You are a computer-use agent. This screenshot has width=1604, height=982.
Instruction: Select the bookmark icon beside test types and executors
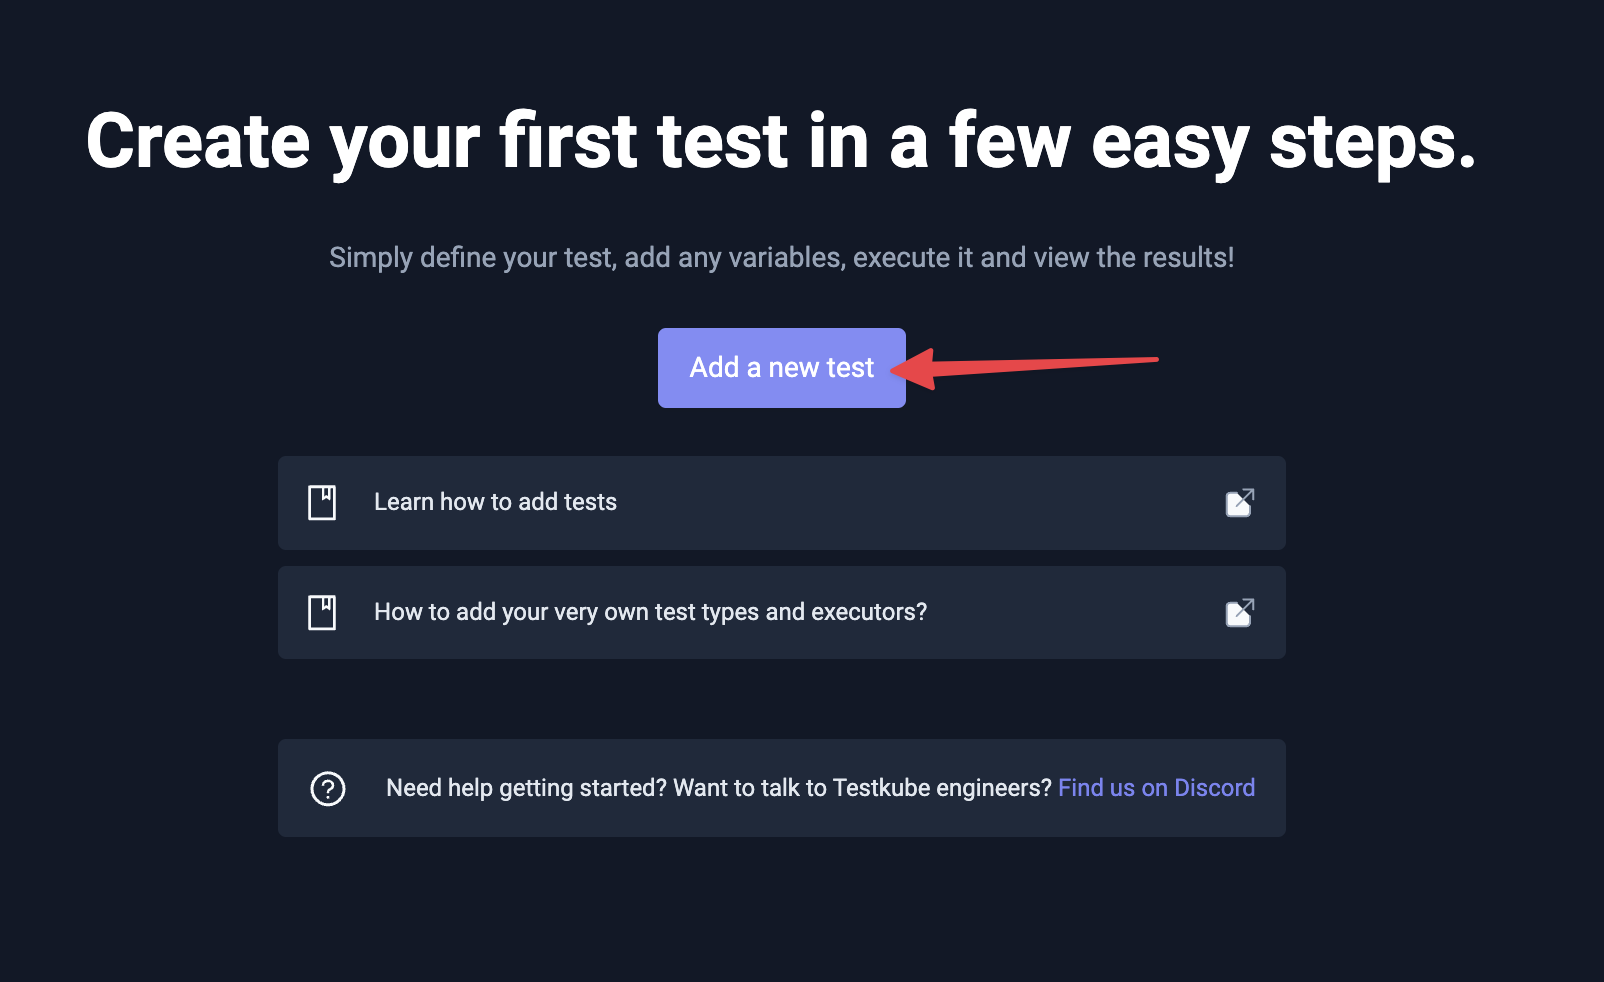click(x=322, y=612)
